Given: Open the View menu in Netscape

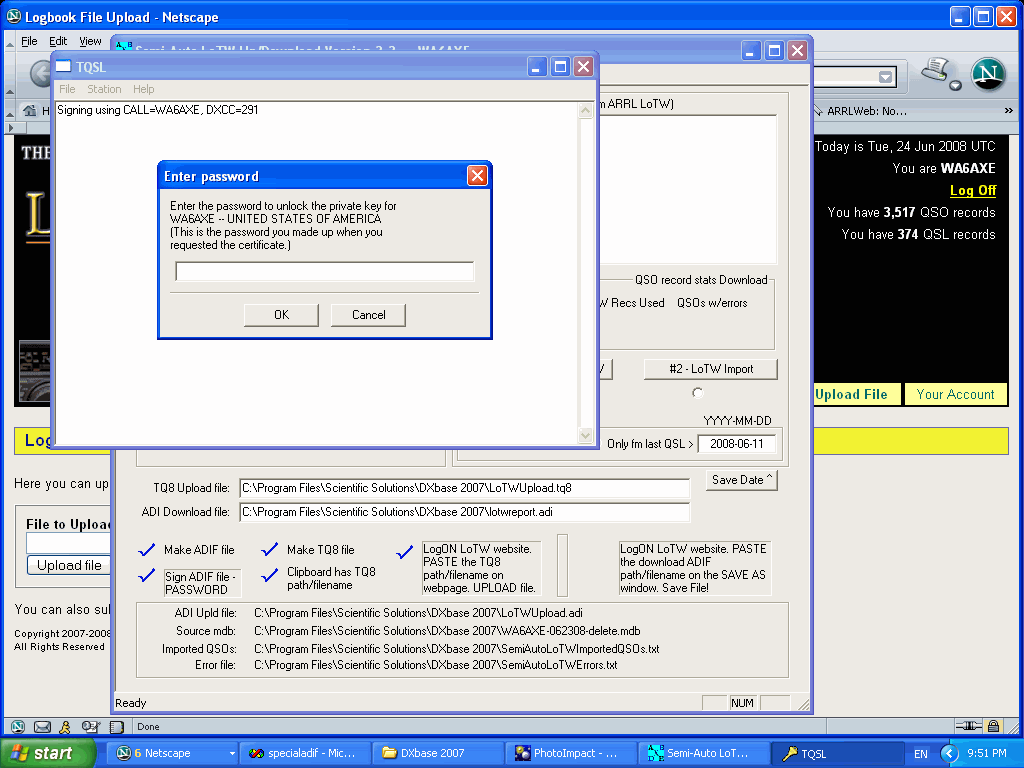Looking at the screenshot, I should 90,41.
